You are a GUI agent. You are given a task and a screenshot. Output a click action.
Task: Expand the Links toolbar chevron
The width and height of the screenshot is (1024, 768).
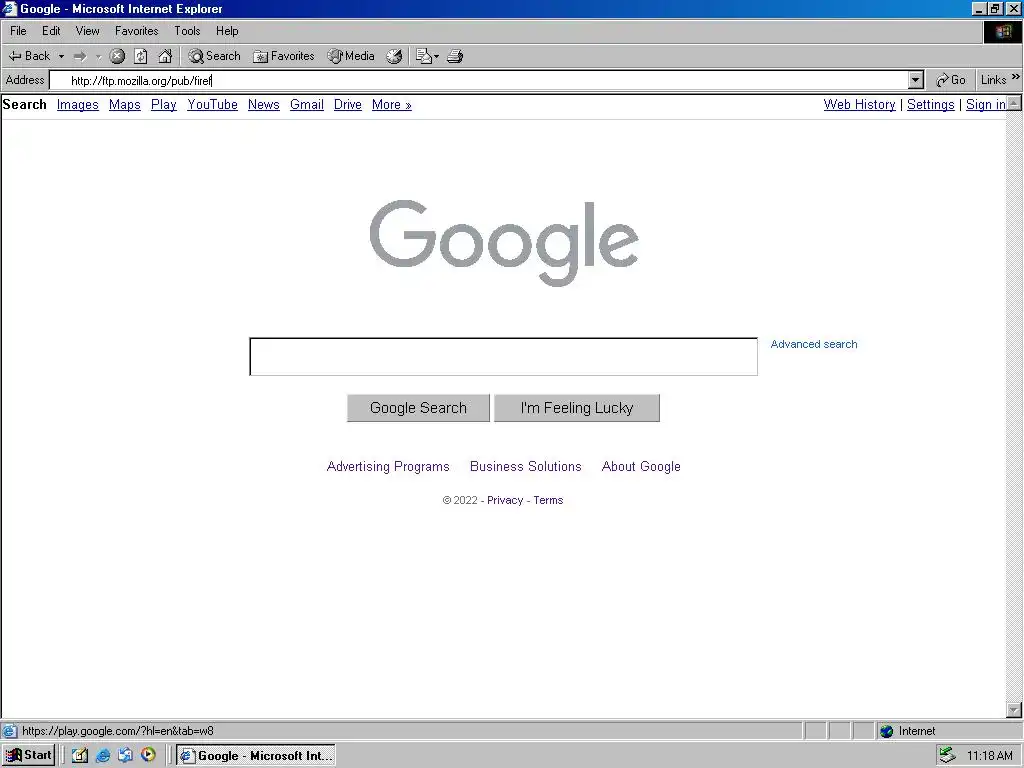click(x=1016, y=77)
